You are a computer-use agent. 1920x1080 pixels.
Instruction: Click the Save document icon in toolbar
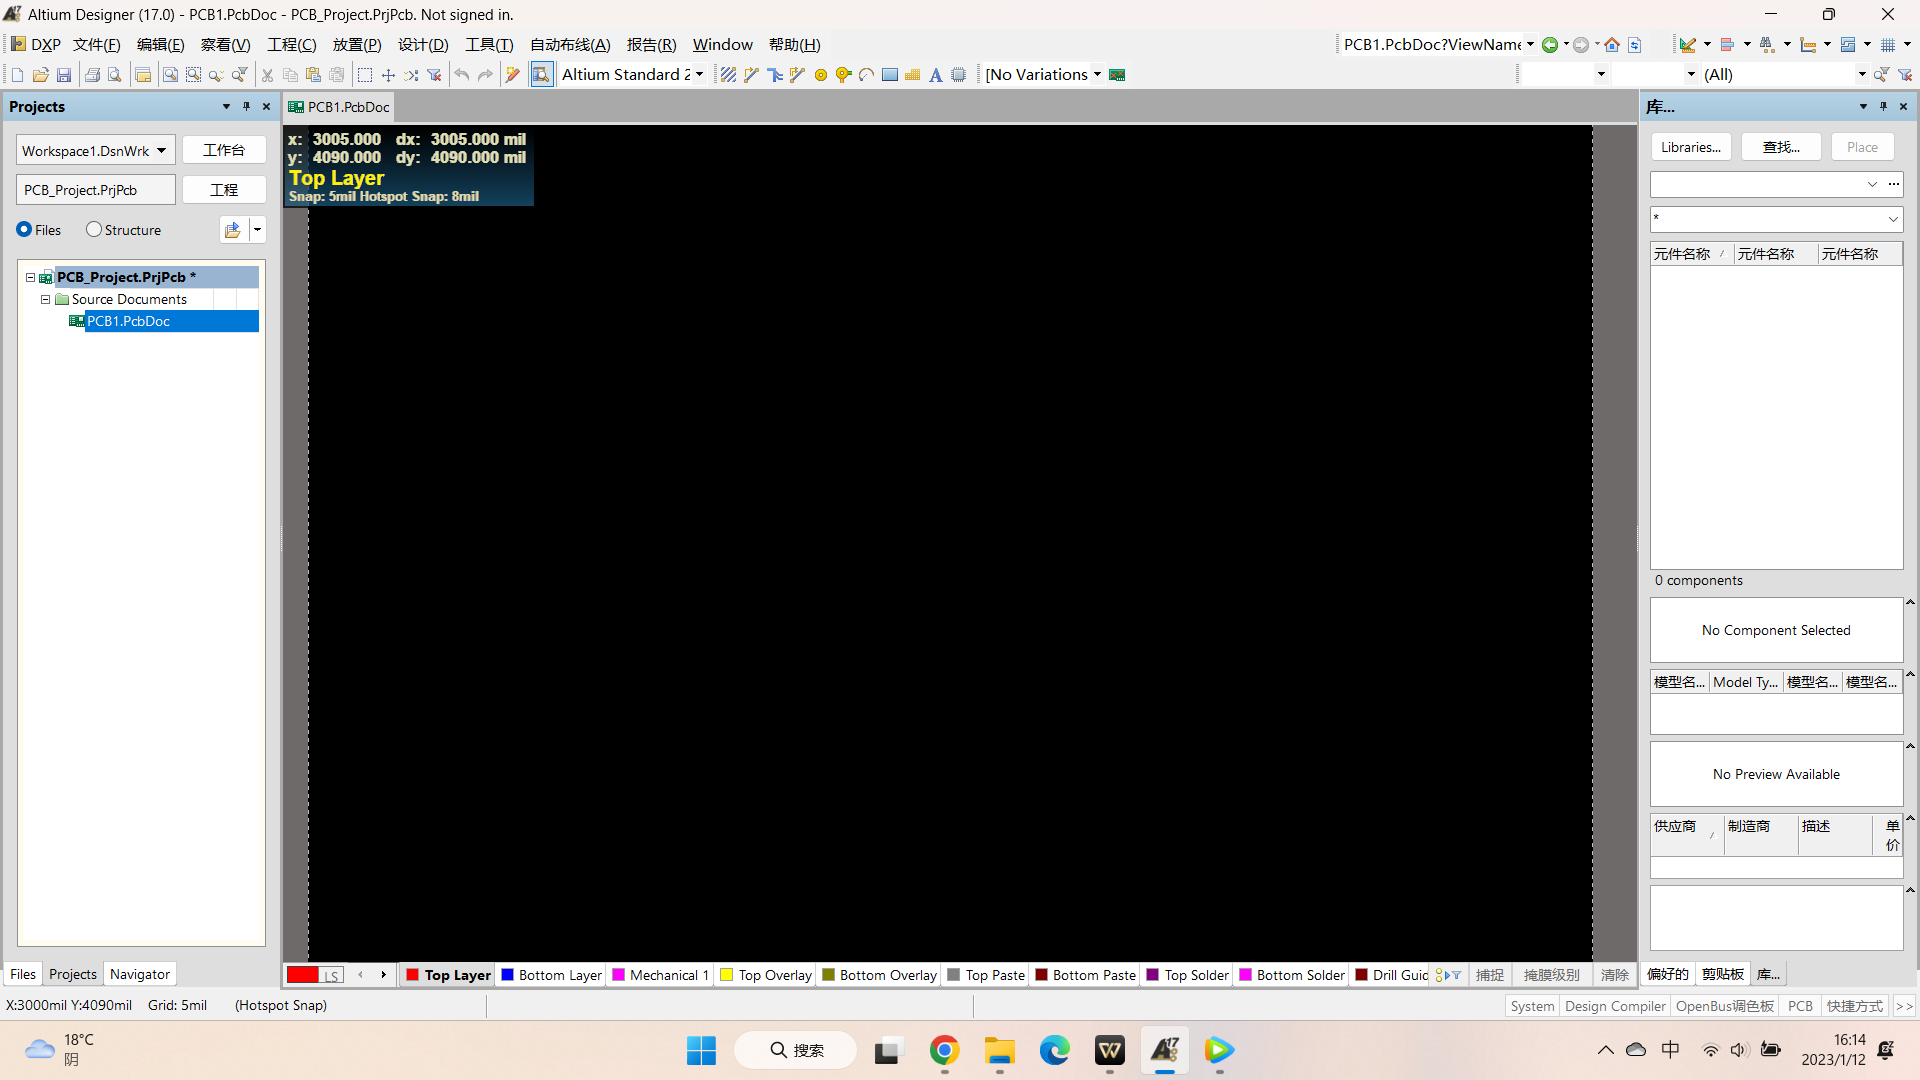tap(64, 75)
